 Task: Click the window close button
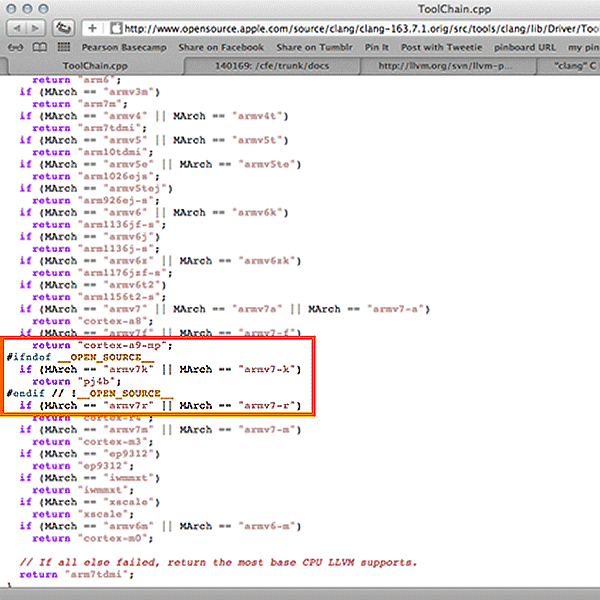point(11,9)
